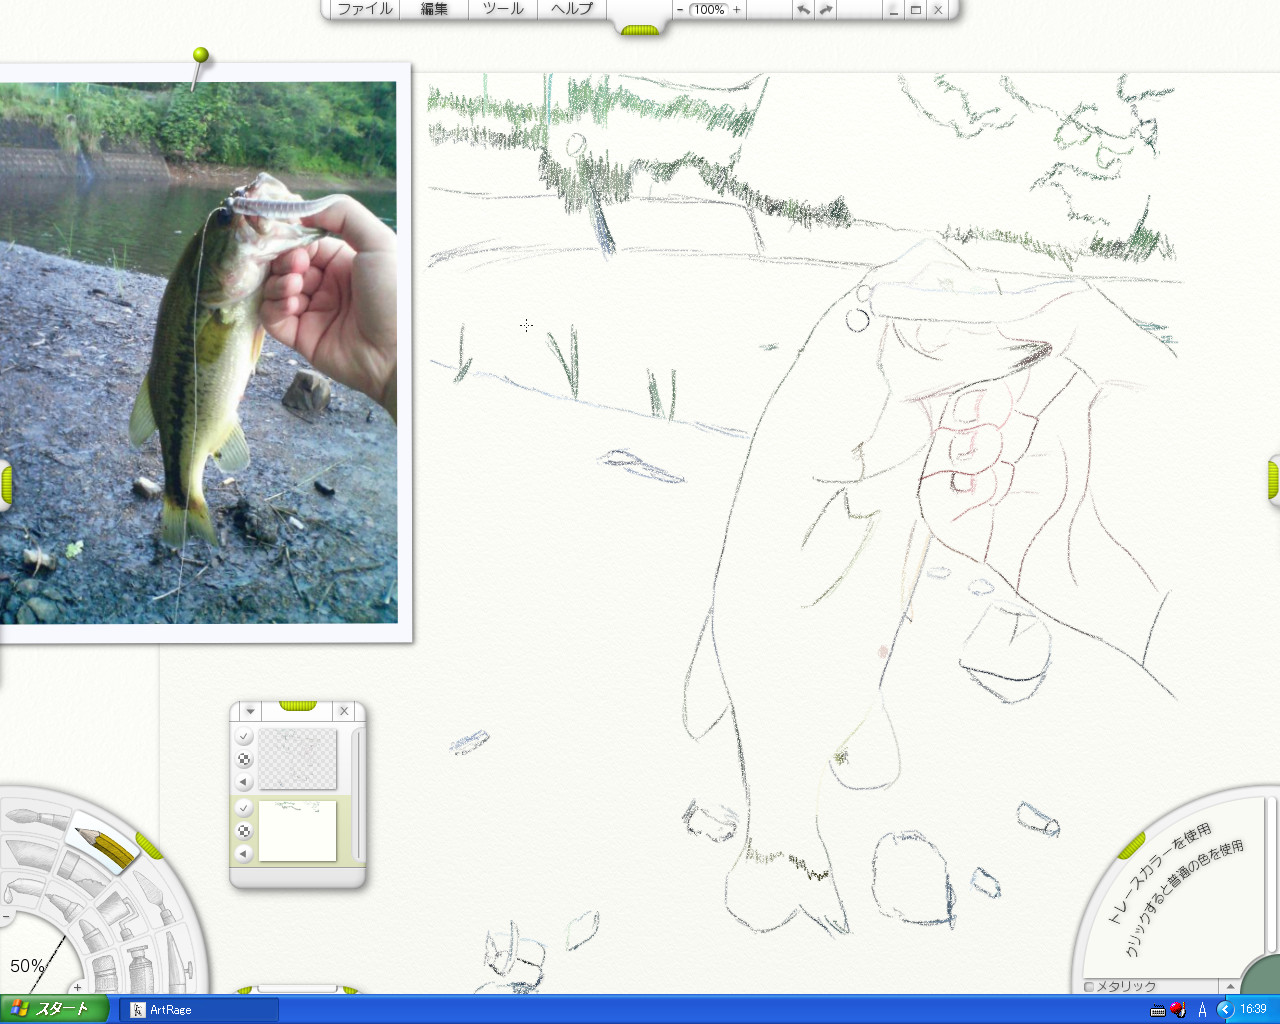Toggle visibility checkmark of bottom layer
1280x1024 pixels.
(x=244, y=807)
